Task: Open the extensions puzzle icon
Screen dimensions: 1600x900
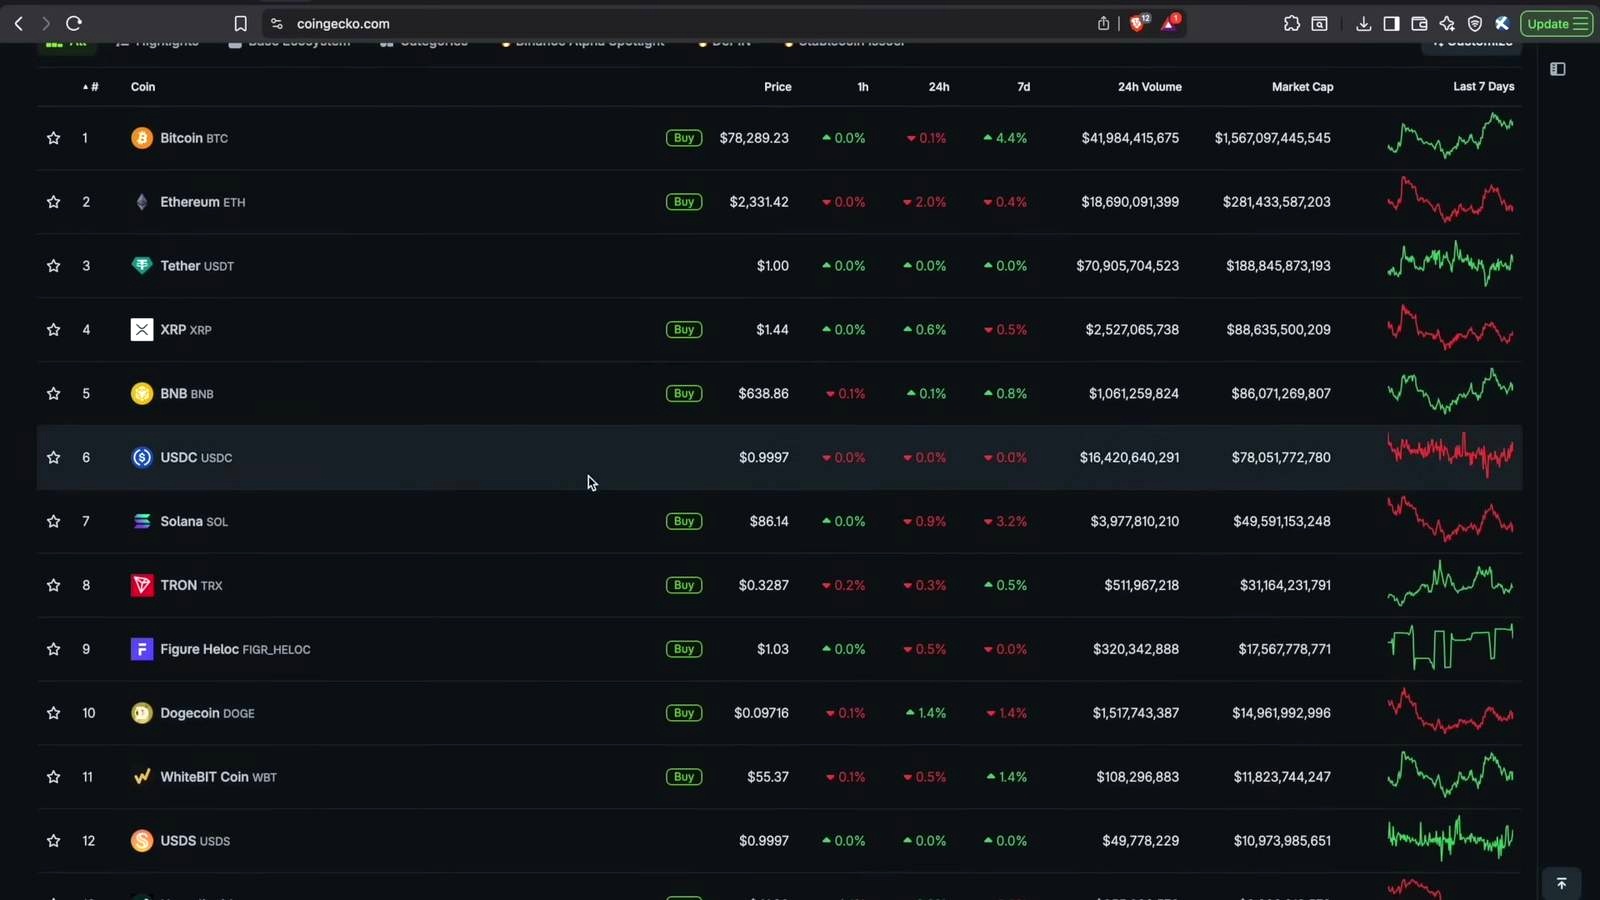Action: (x=1292, y=24)
